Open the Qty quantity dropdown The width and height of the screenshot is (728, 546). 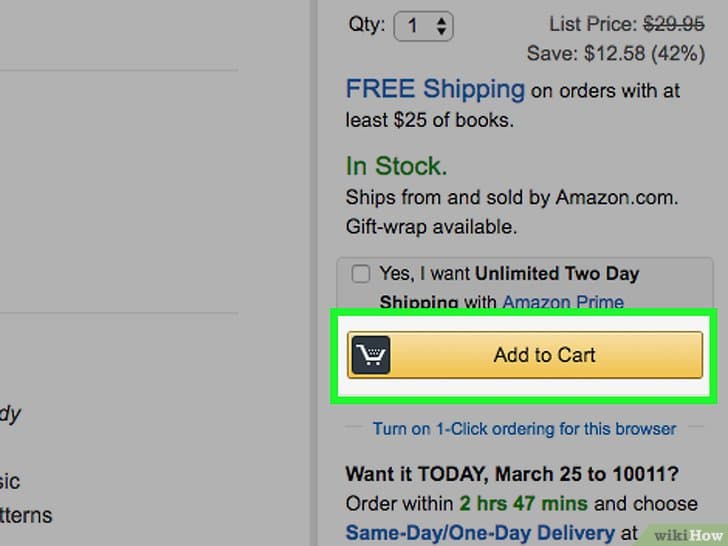click(x=423, y=26)
